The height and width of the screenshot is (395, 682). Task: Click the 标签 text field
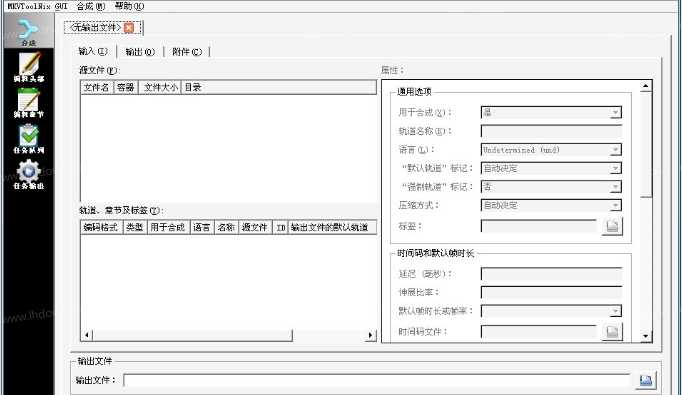[x=539, y=226]
